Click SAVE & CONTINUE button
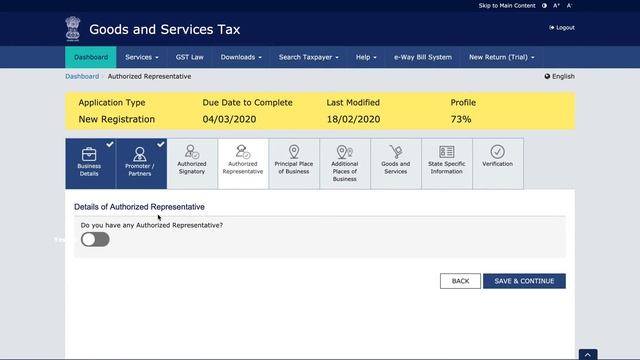640x360 pixels. click(524, 281)
